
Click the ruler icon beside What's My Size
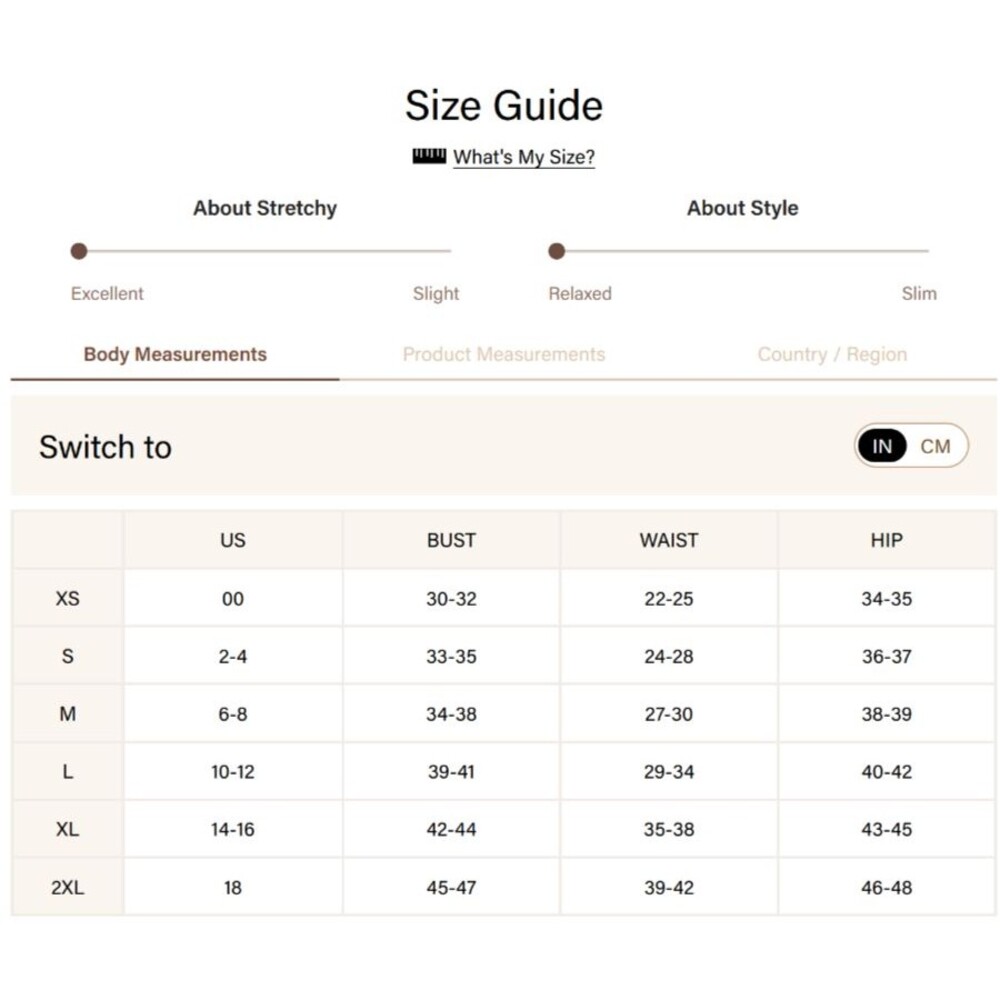pyautogui.click(x=429, y=156)
